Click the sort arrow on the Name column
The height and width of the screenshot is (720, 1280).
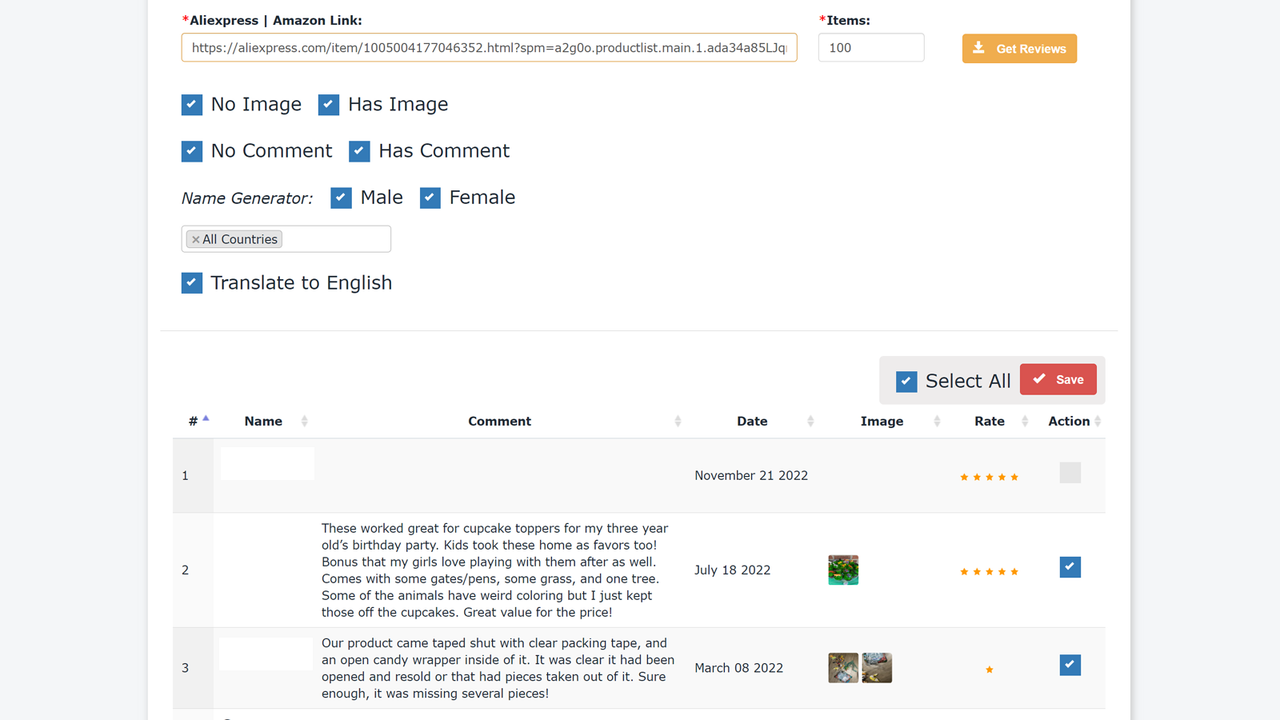(303, 421)
